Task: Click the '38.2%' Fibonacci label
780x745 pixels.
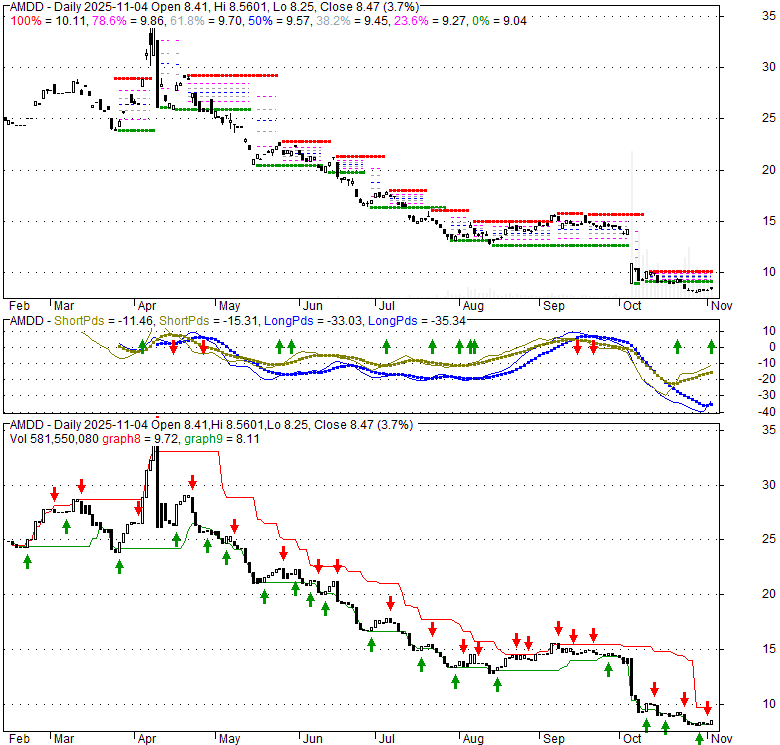Action: point(333,21)
